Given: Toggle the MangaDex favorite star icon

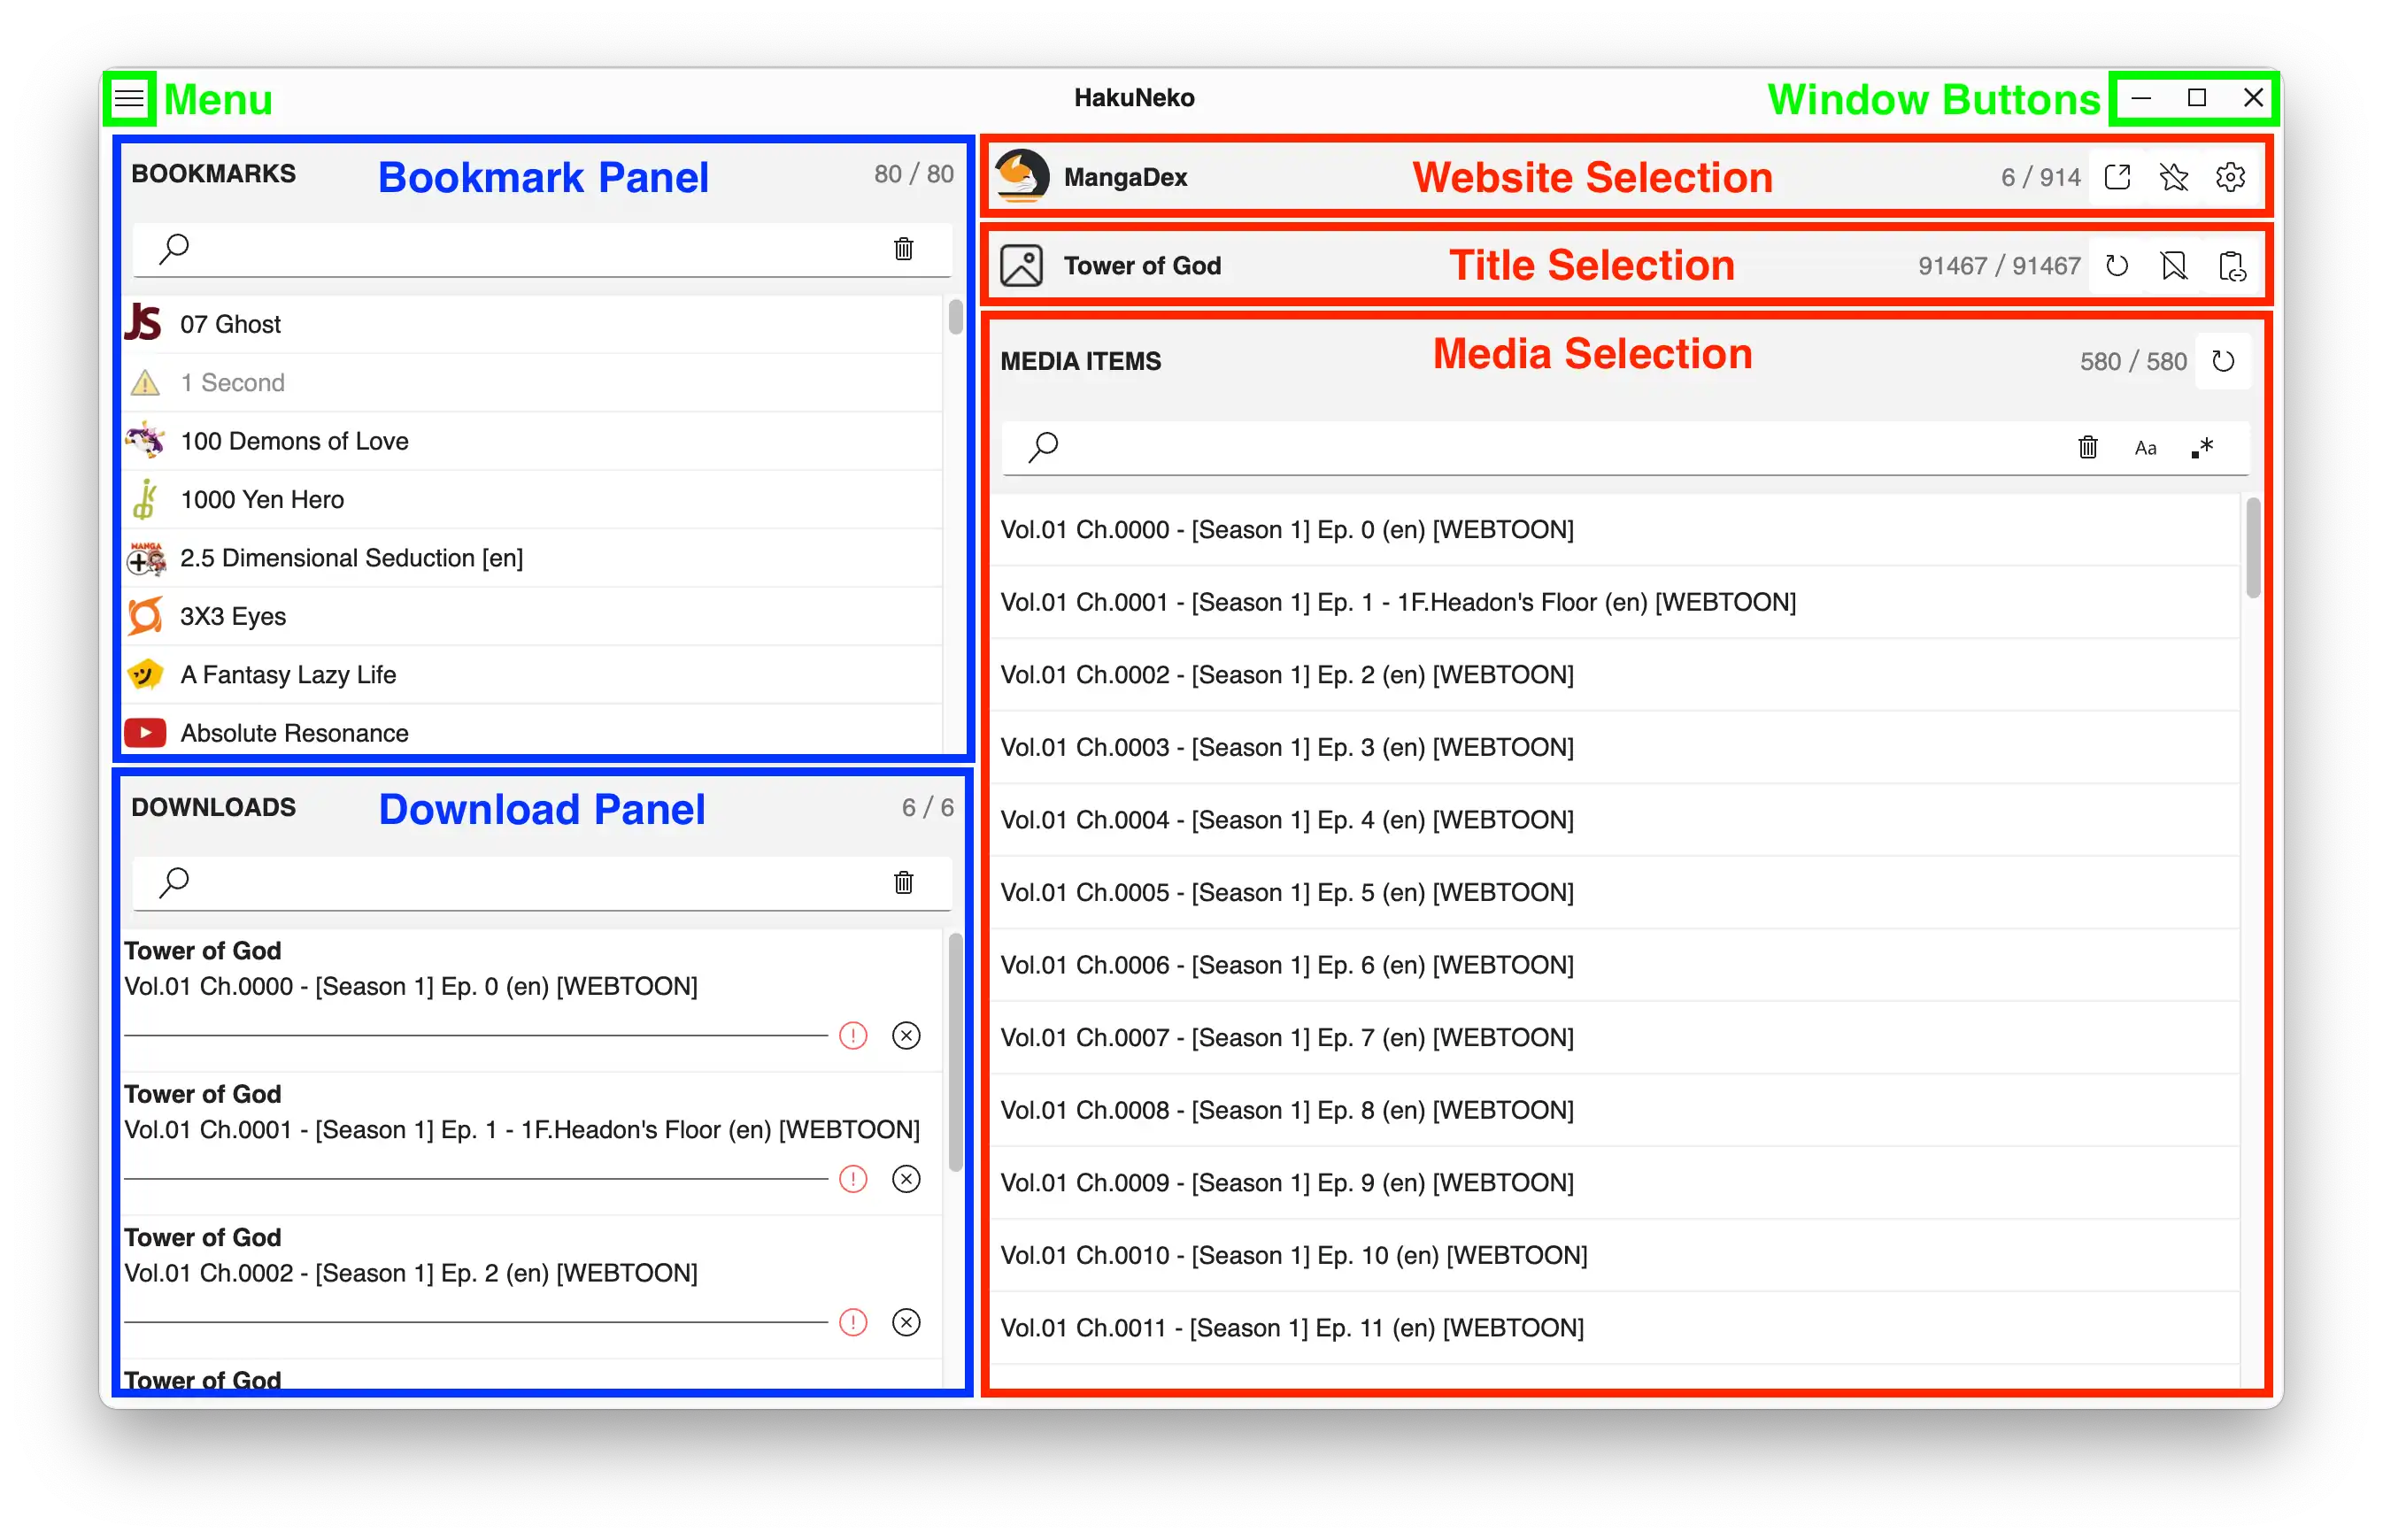Looking at the screenshot, I should (x=2173, y=178).
